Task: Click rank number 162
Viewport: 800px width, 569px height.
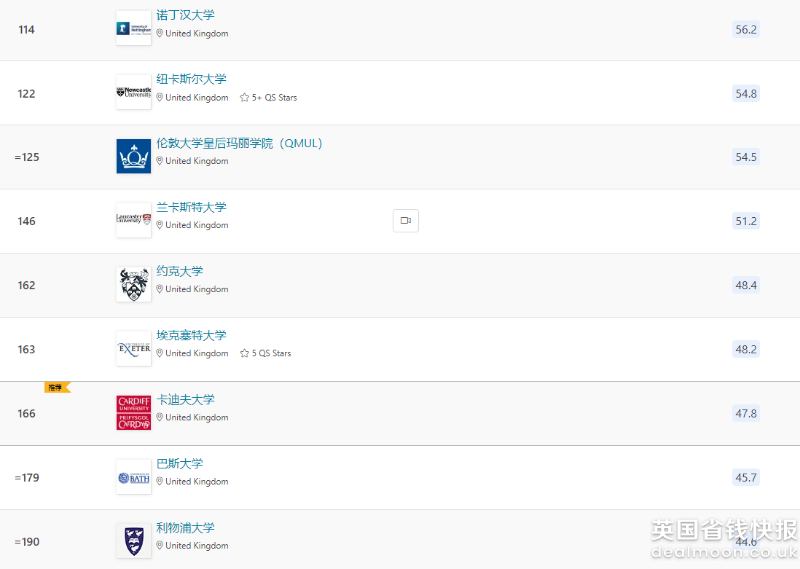Action: point(27,285)
